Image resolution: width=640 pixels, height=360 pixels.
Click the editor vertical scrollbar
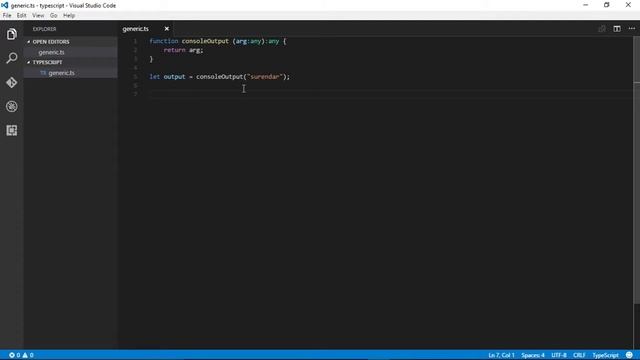click(636, 171)
